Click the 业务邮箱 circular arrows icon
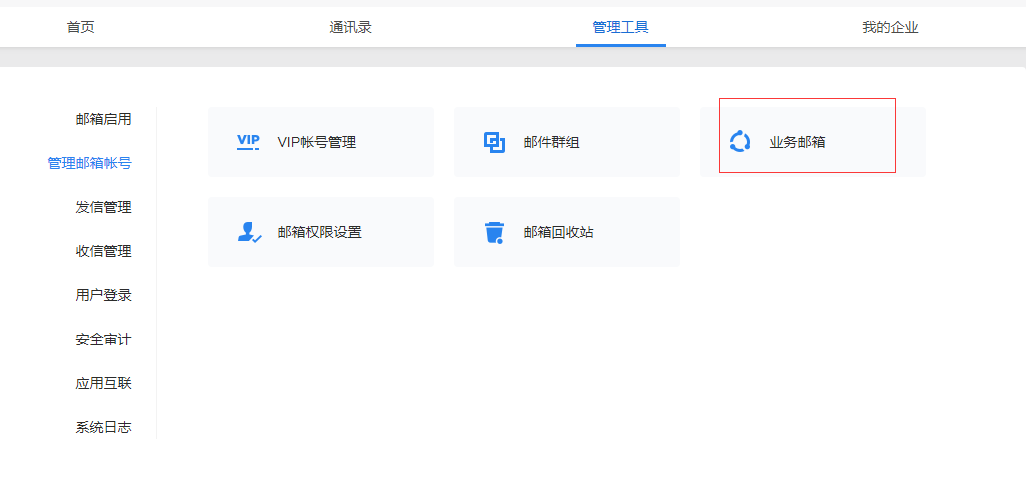The image size is (1026, 483). pyautogui.click(x=740, y=142)
